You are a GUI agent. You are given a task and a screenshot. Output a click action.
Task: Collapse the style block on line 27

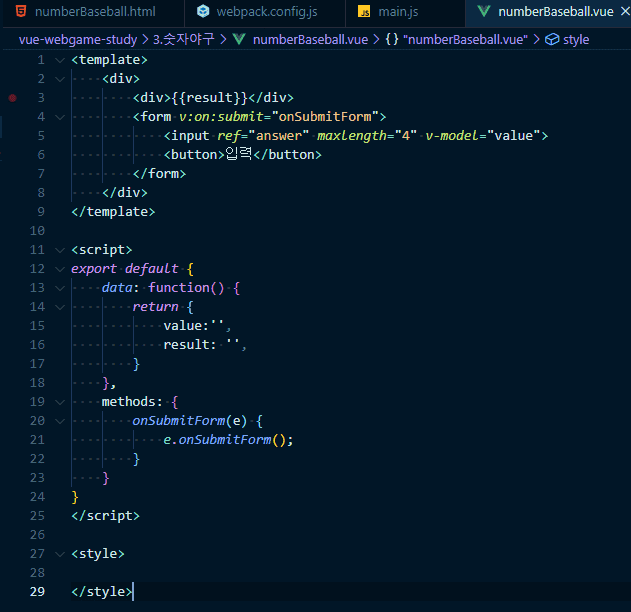click(x=60, y=554)
